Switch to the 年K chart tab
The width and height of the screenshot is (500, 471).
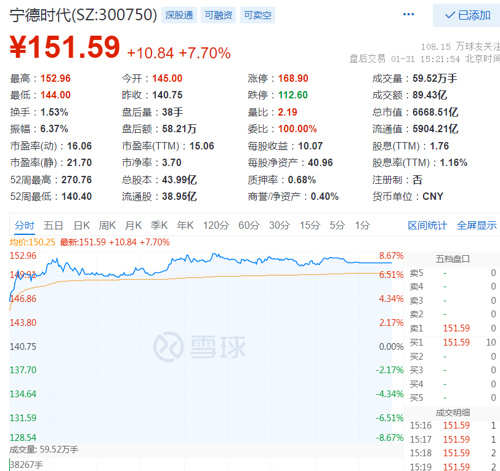[x=185, y=226]
